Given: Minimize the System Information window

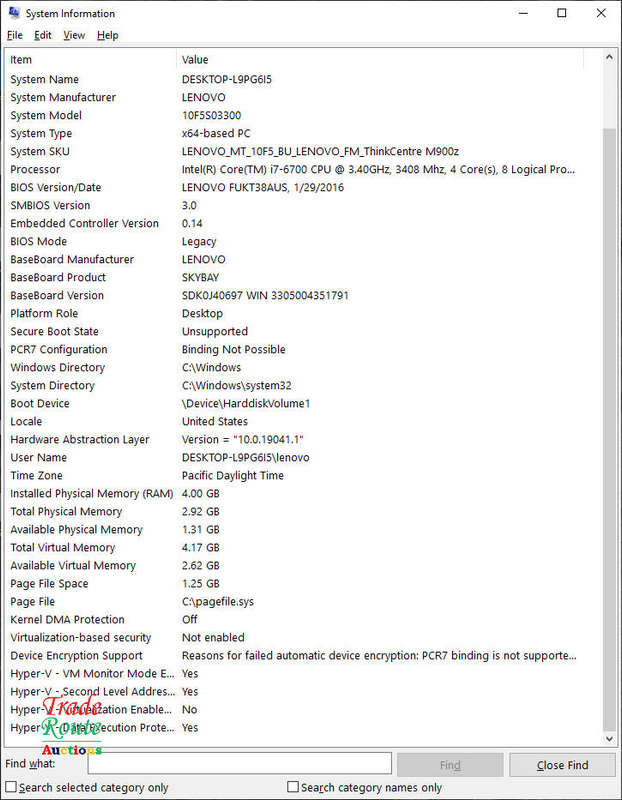Looking at the screenshot, I should click(x=523, y=13).
